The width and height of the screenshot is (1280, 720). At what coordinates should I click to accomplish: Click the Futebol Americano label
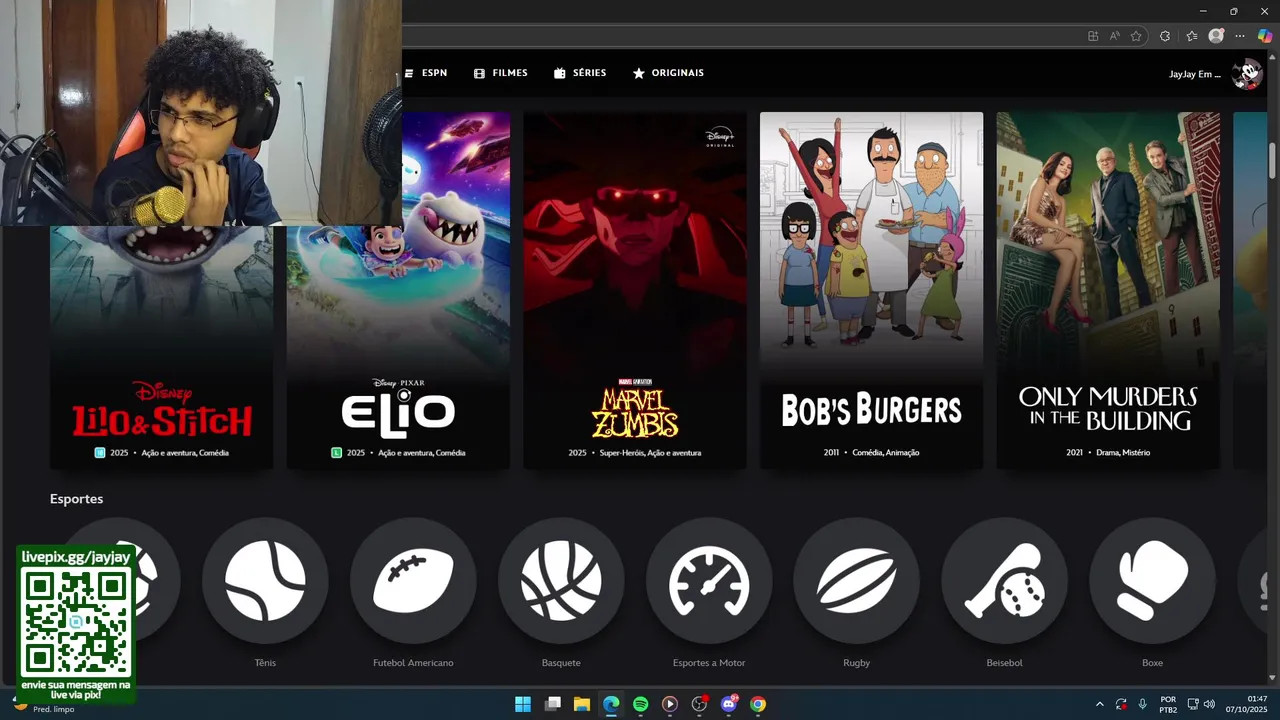click(413, 663)
